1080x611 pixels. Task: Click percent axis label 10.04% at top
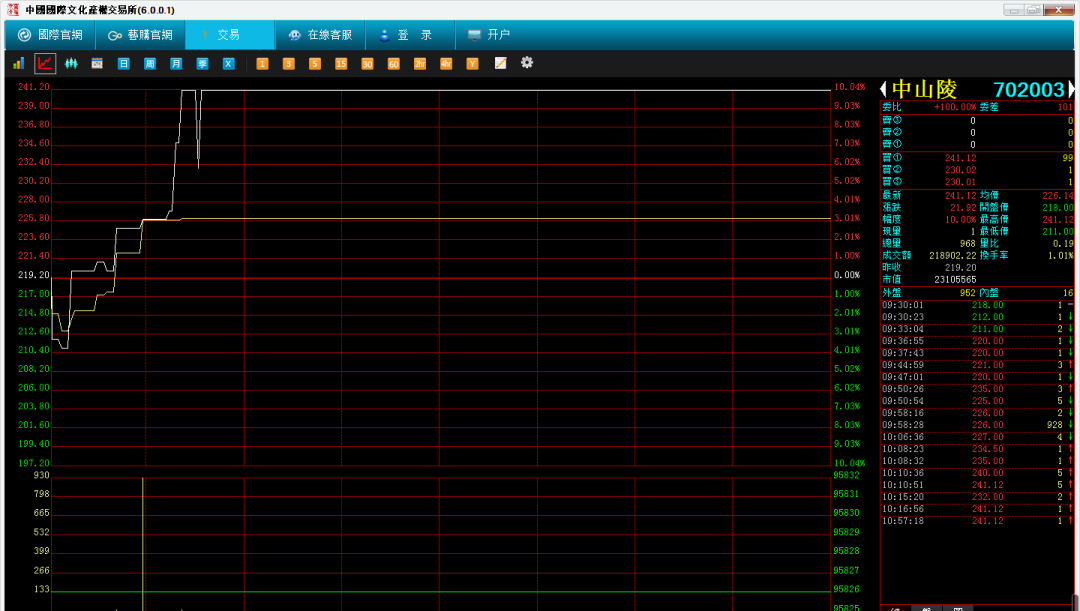pyautogui.click(x=849, y=87)
